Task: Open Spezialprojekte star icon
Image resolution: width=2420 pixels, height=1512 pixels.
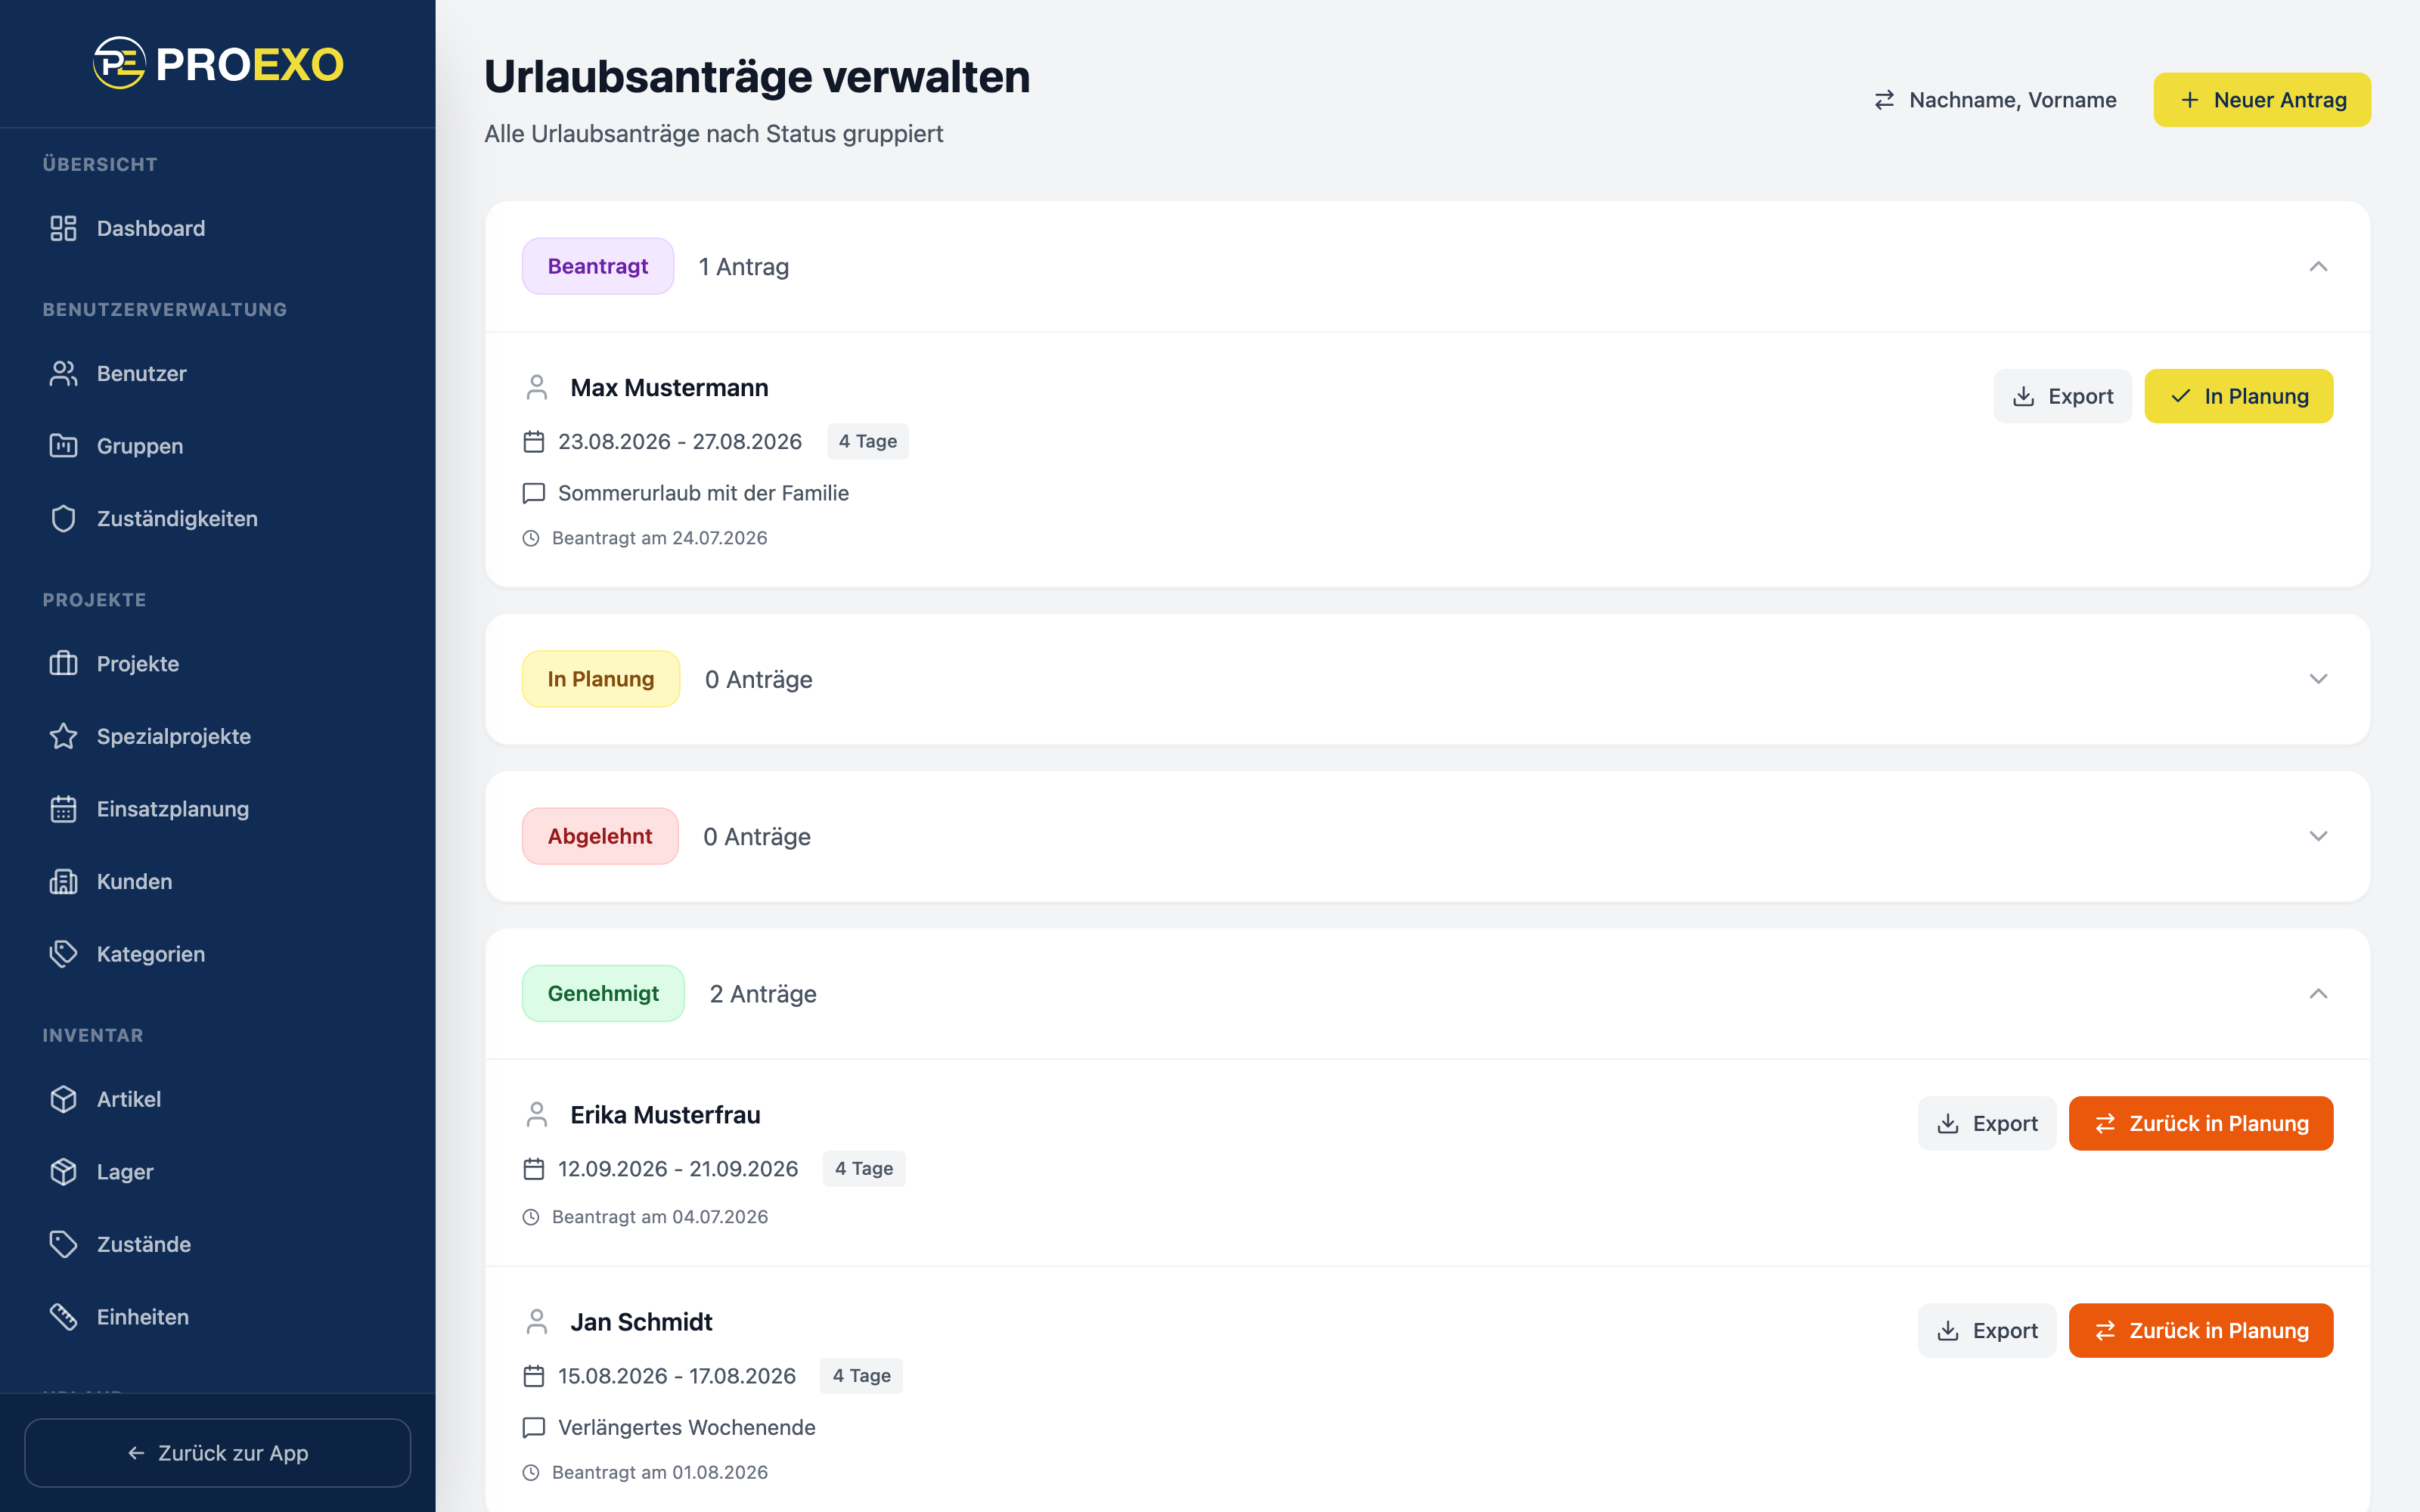Action: pos(63,736)
